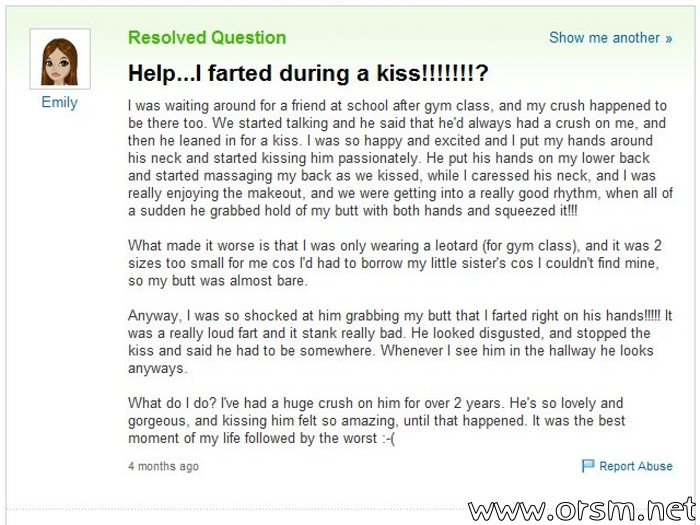This screenshot has height=525, width=700.
Task: Click the line beginning 'What do I do?'
Action: coord(375,403)
